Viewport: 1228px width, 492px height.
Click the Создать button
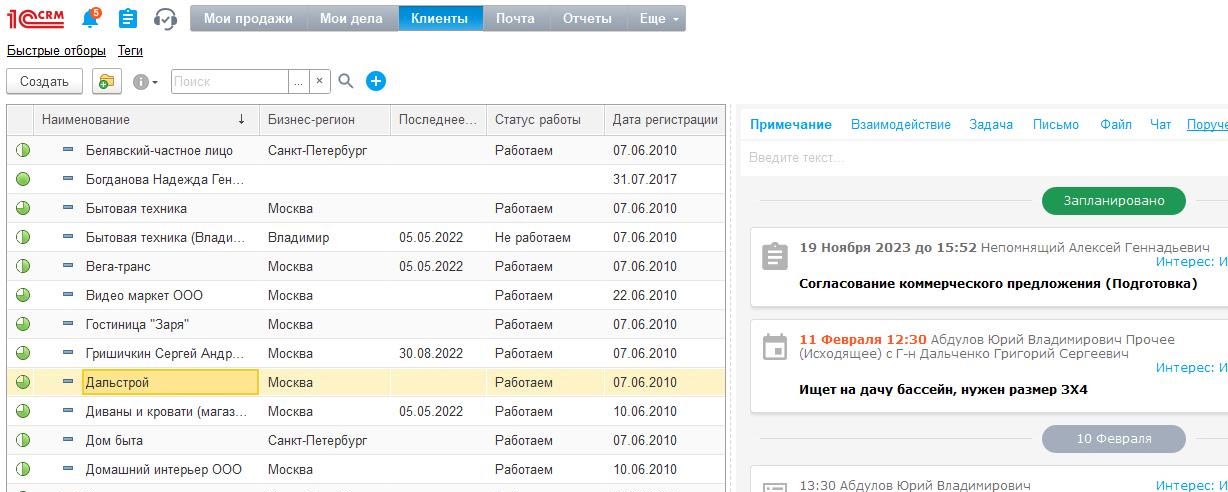pos(44,81)
